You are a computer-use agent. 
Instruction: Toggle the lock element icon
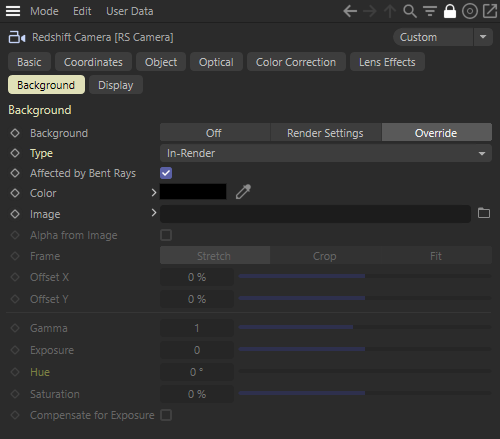450,11
